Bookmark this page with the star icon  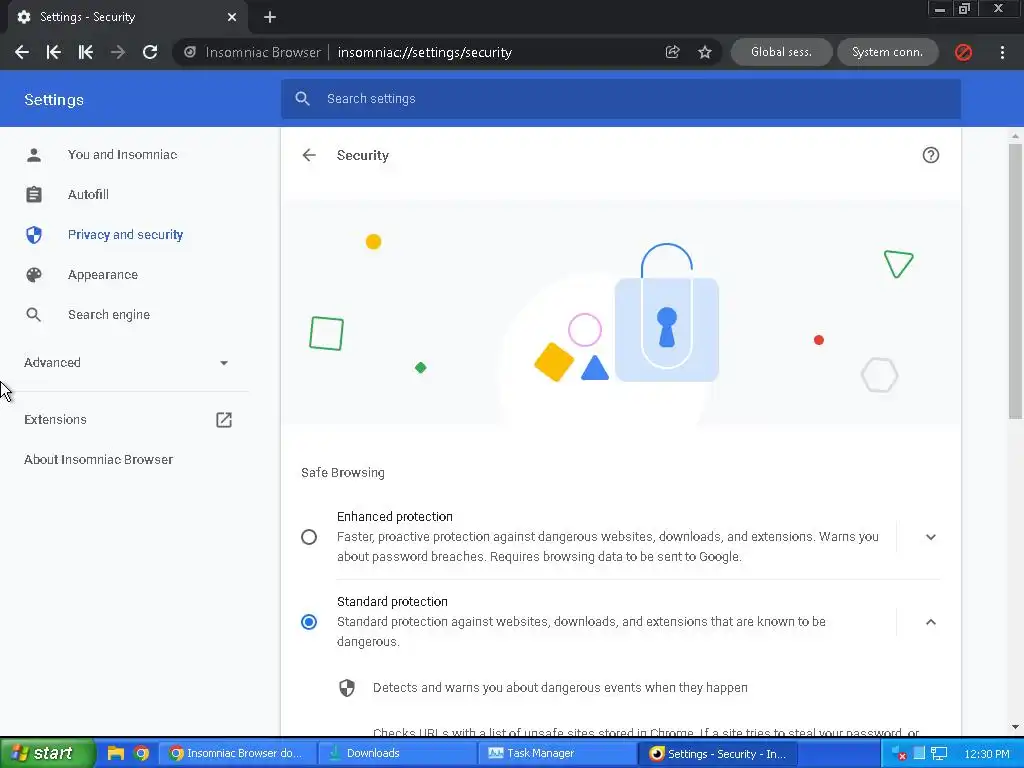[x=705, y=52]
